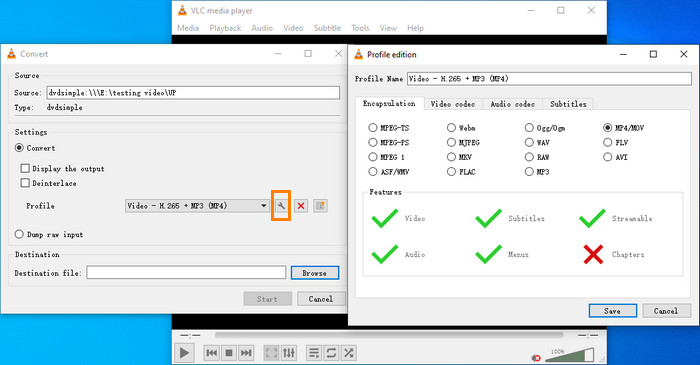The width and height of the screenshot is (700, 365).
Task: Select the MKV encapsulation radio button
Action: [x=451, y=157]
